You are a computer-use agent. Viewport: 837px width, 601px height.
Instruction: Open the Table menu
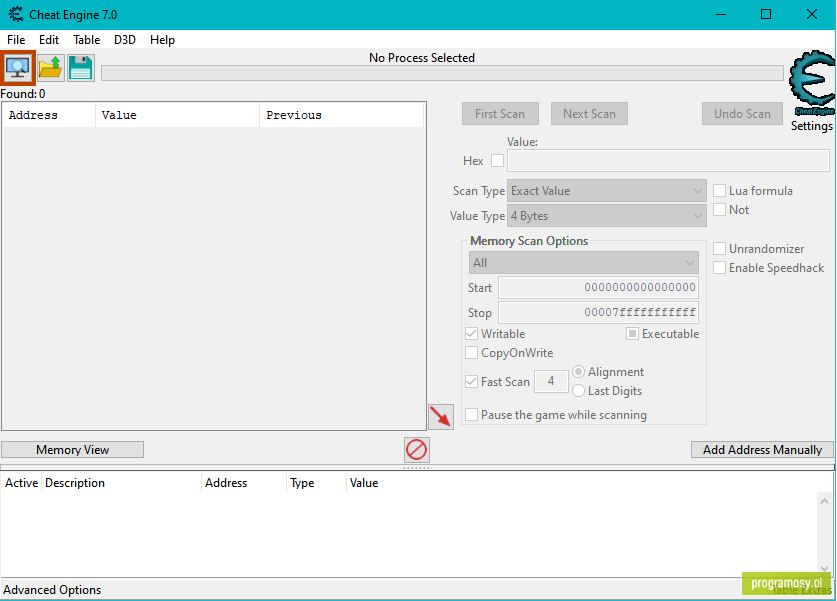(86, 39)
